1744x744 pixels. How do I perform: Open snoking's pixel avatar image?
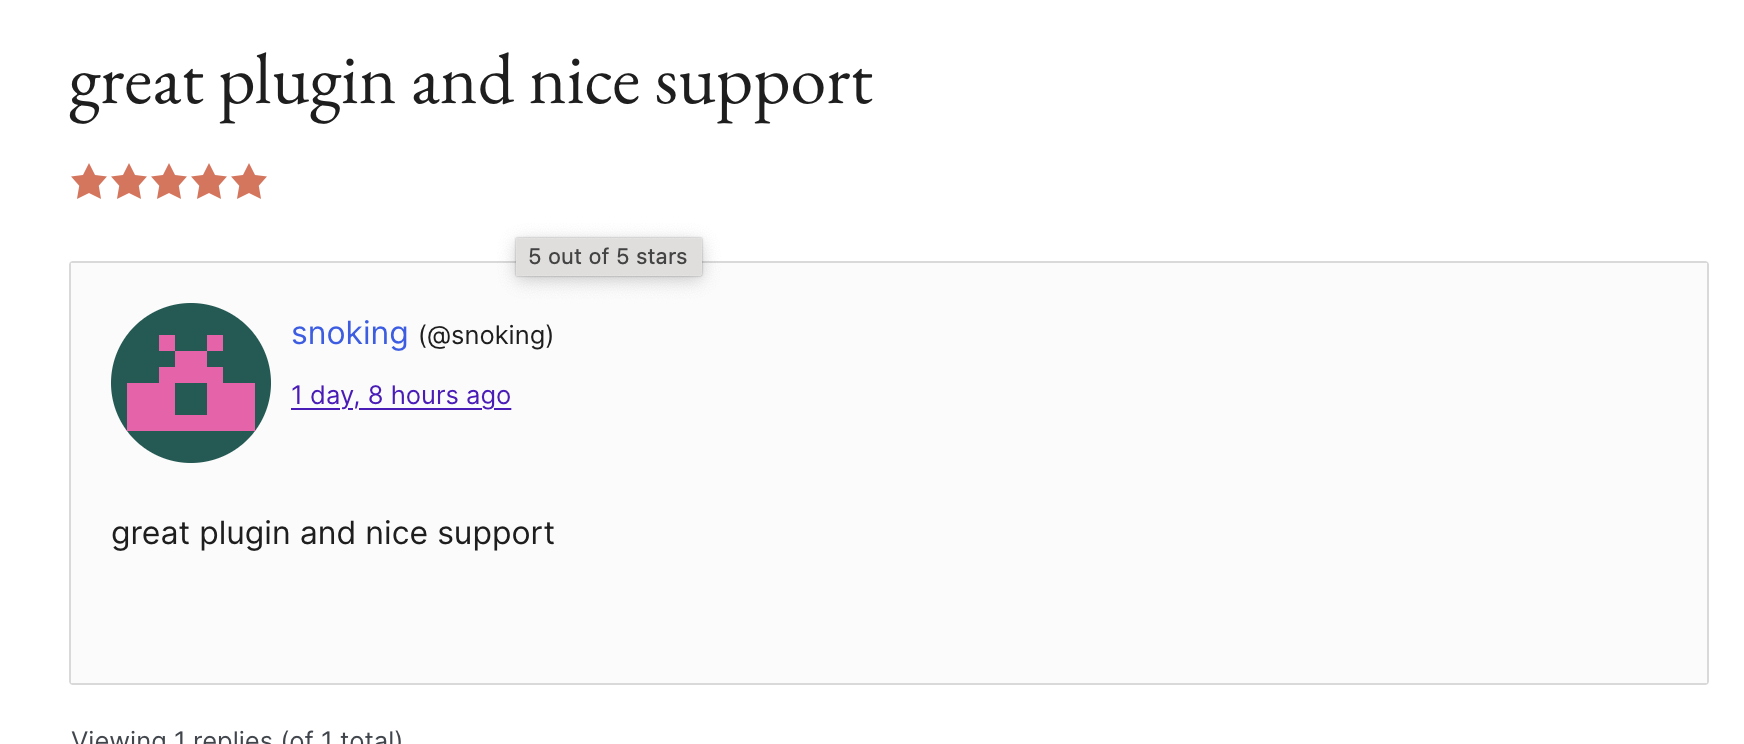coord(191,383)
